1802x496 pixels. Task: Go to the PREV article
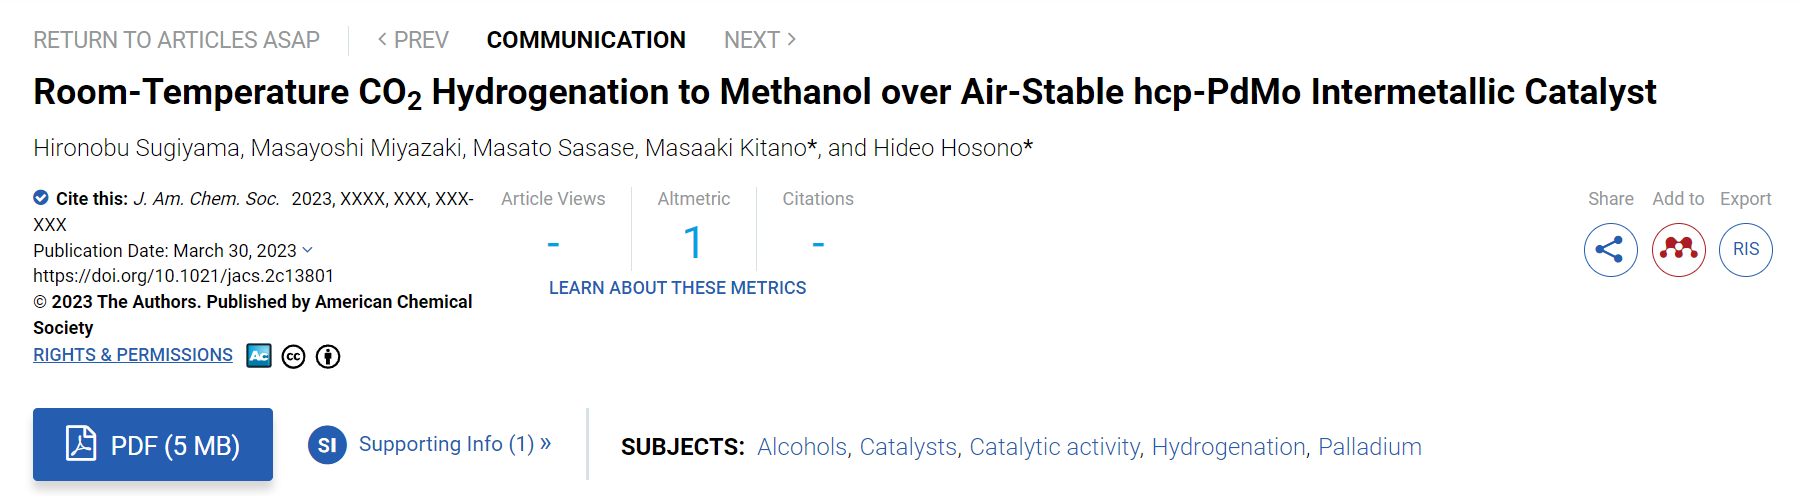[413, 40]
